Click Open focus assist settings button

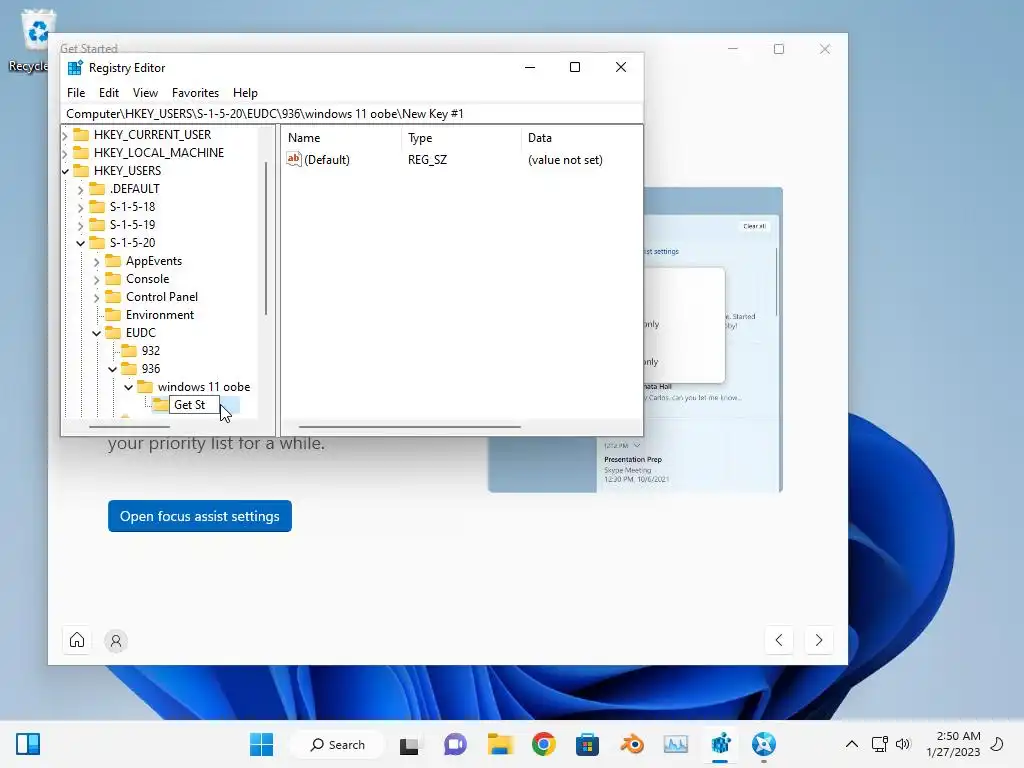200,516
